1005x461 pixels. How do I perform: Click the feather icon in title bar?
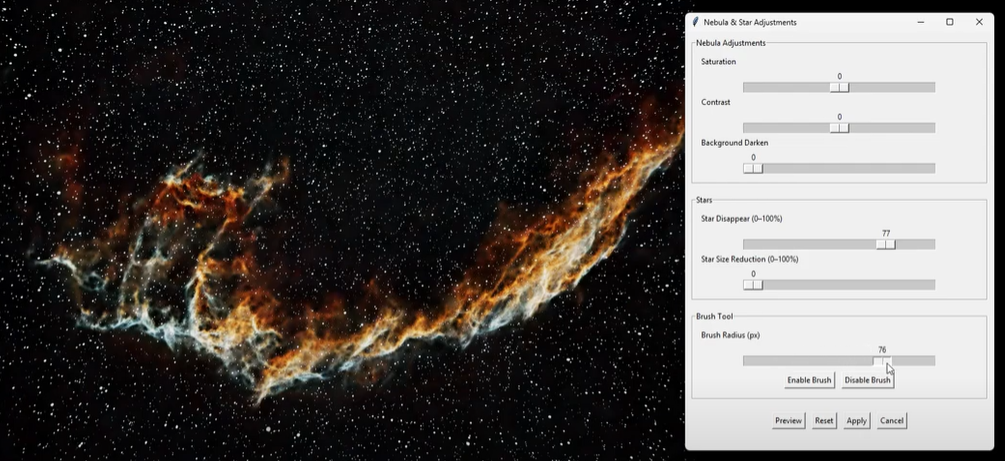695,22
